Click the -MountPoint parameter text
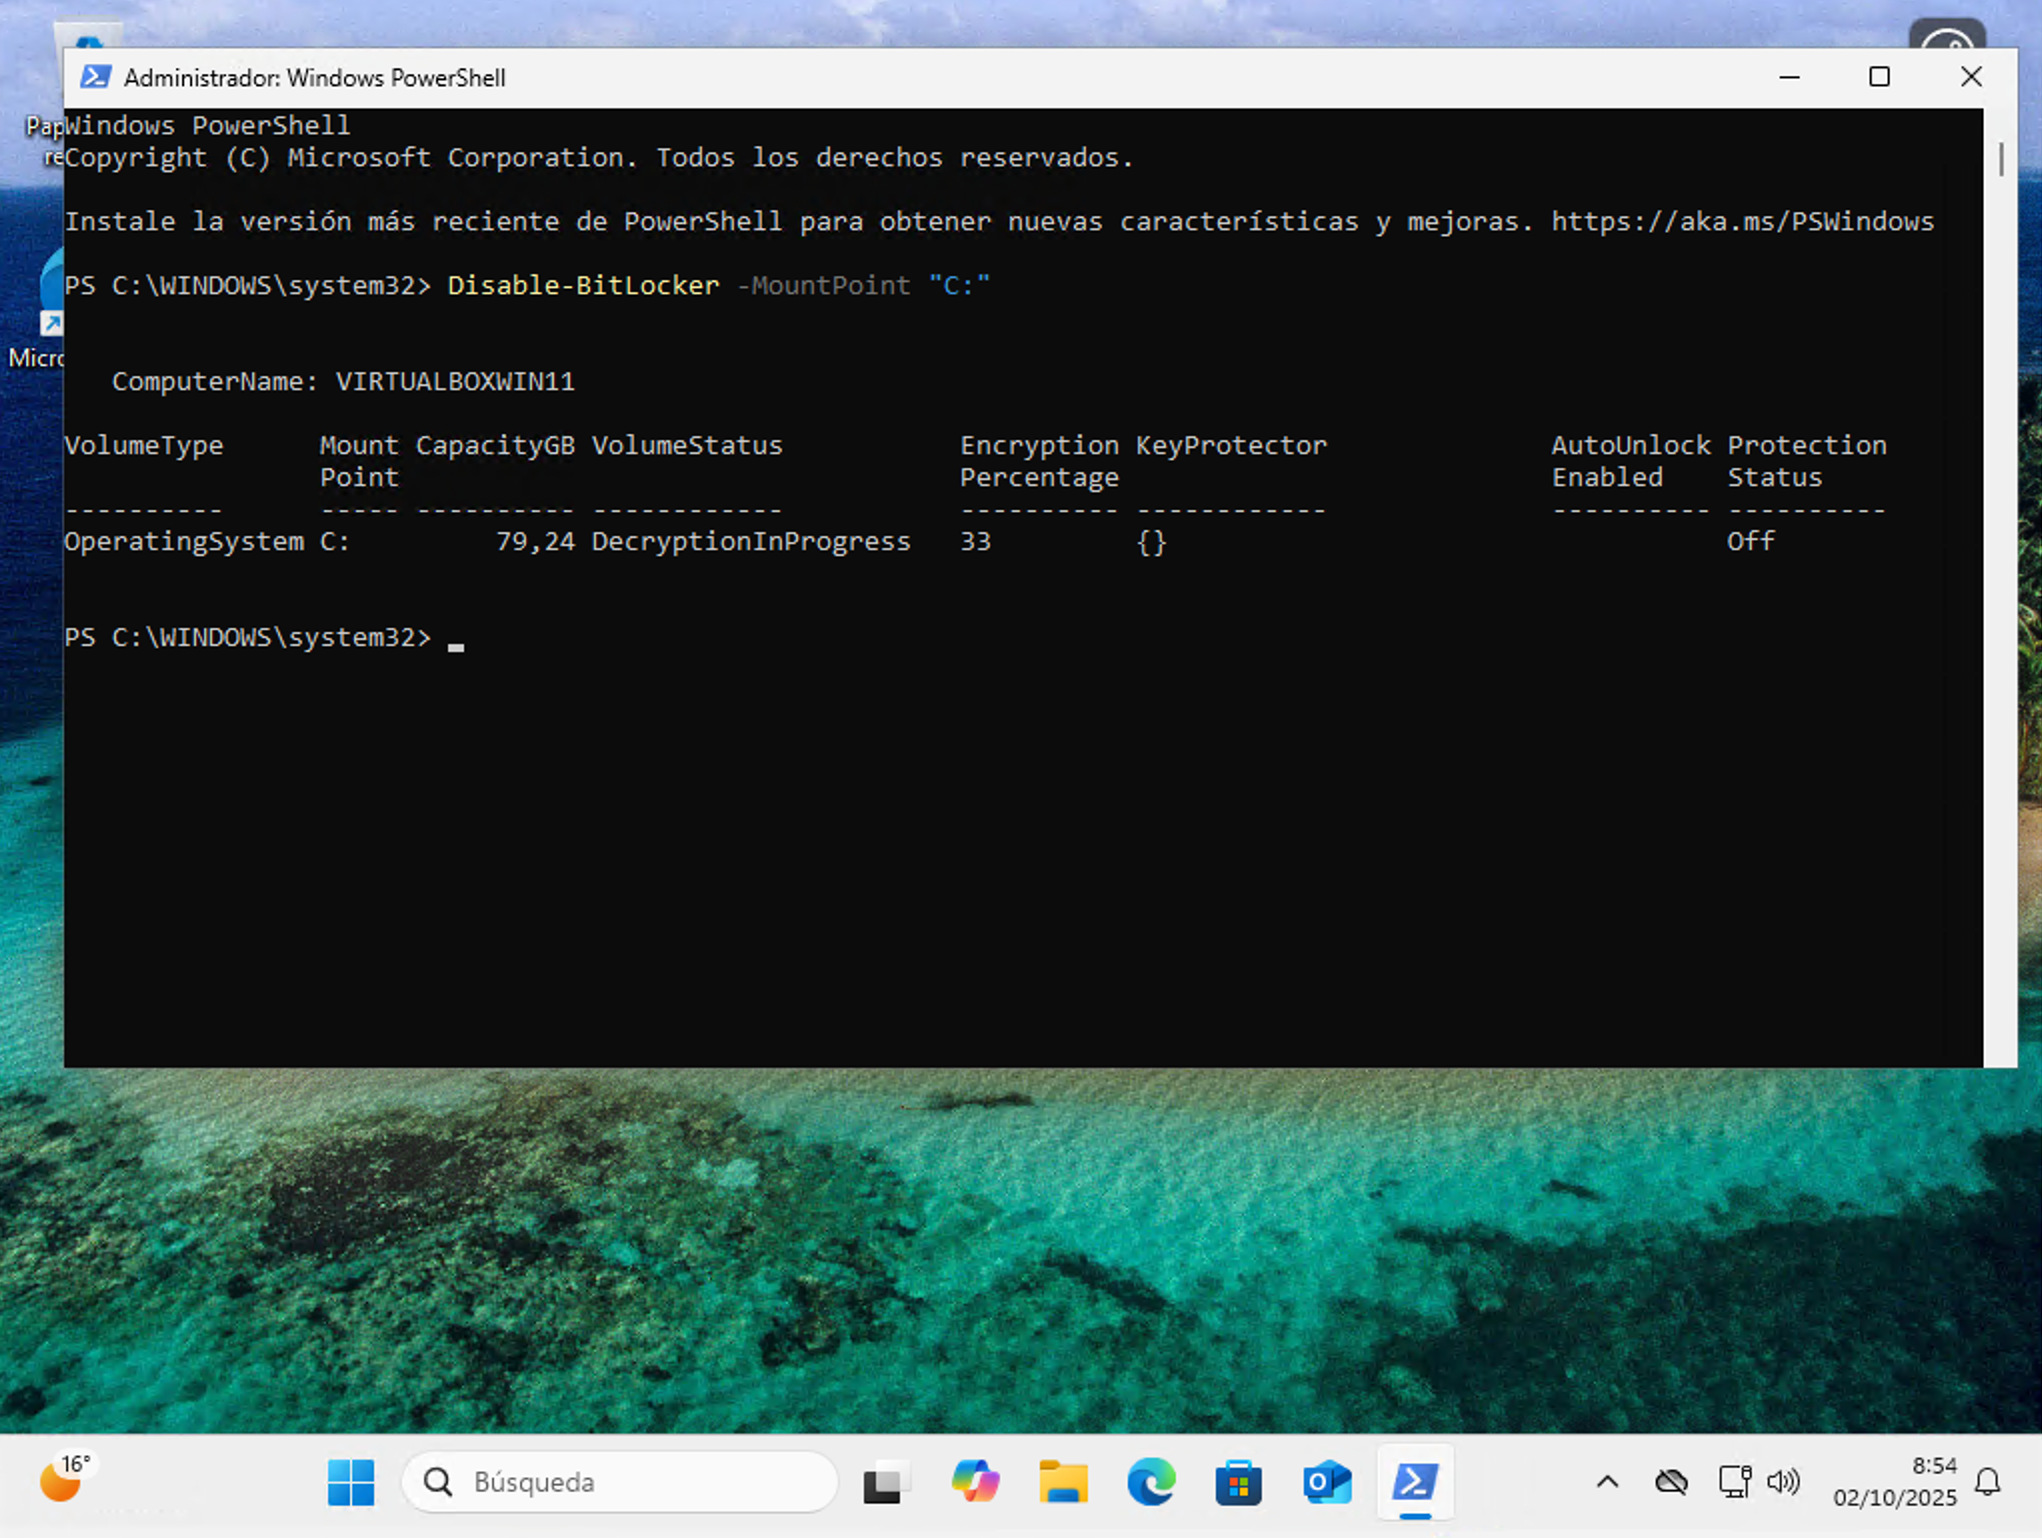This screenshot has width=2042, height=1538. pyautogui.click(x=823, y=285)
